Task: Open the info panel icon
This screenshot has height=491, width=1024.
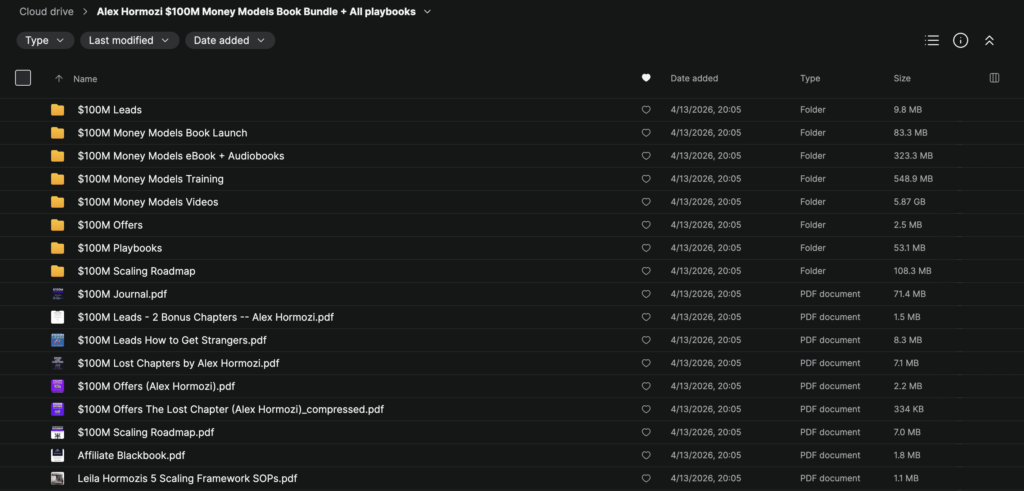Action: click(x=960, y=41)
